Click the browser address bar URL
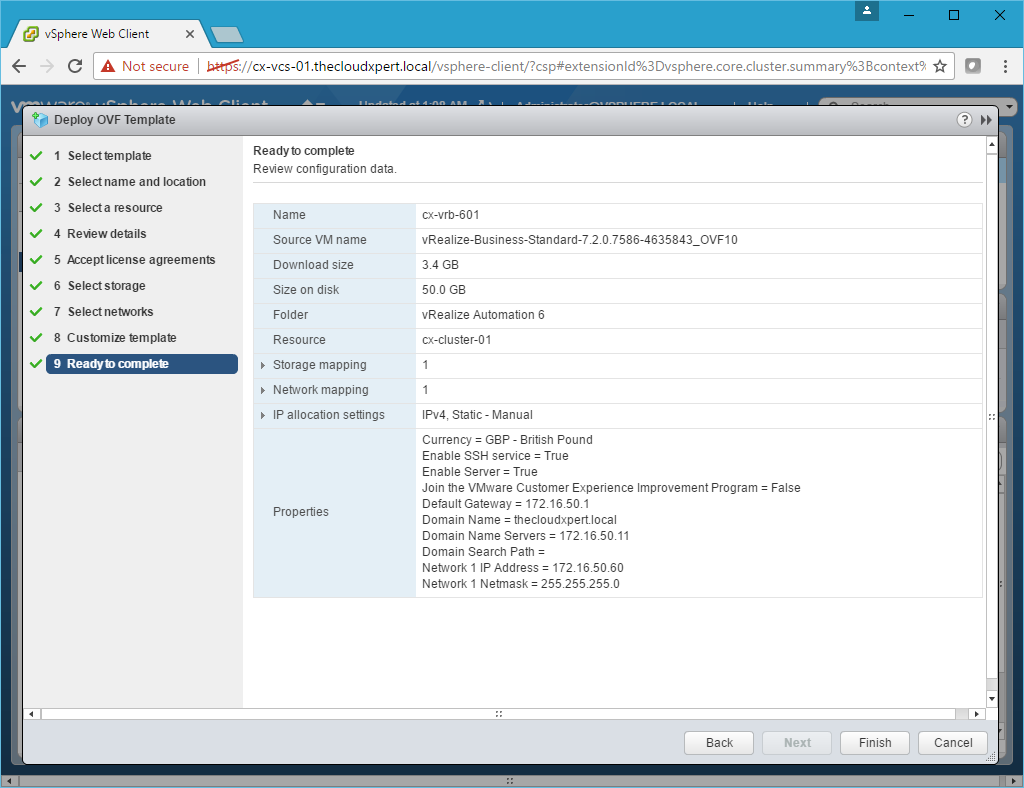Viewport: 1024px width, 788px height. pyautogui.click(x=560, y=66)
